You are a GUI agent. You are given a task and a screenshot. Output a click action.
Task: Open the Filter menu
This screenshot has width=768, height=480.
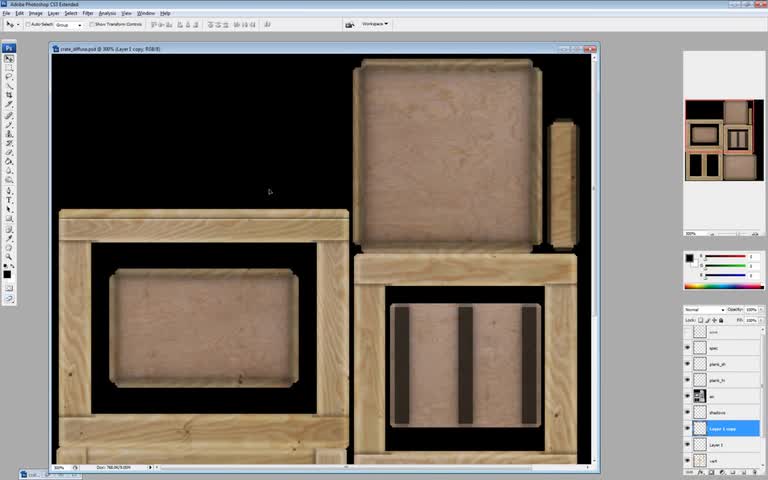[x=88, y=14]
